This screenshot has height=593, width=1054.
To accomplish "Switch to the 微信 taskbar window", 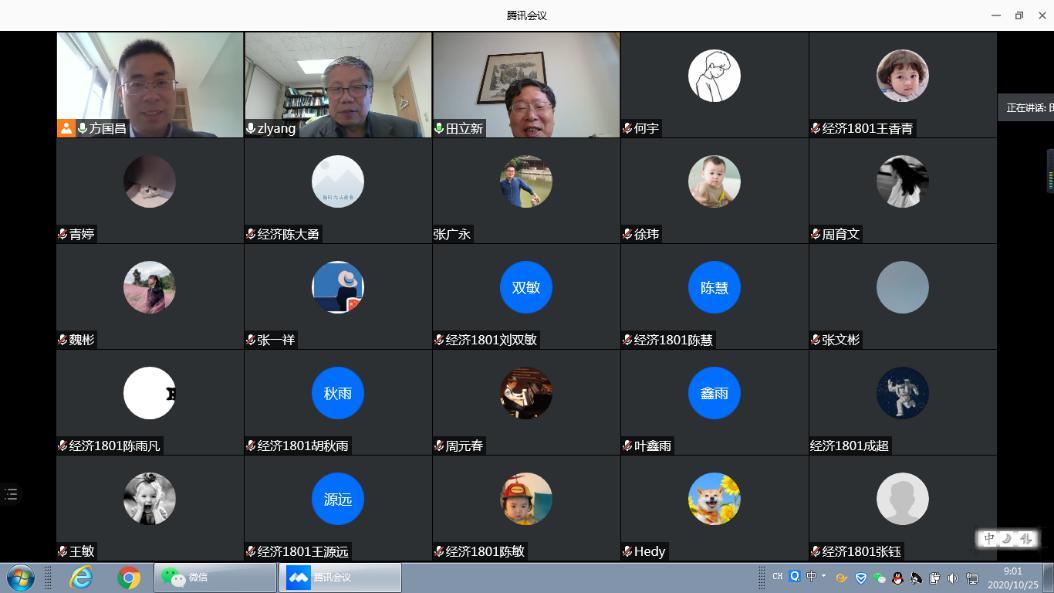I will click(x=215, y=577).
